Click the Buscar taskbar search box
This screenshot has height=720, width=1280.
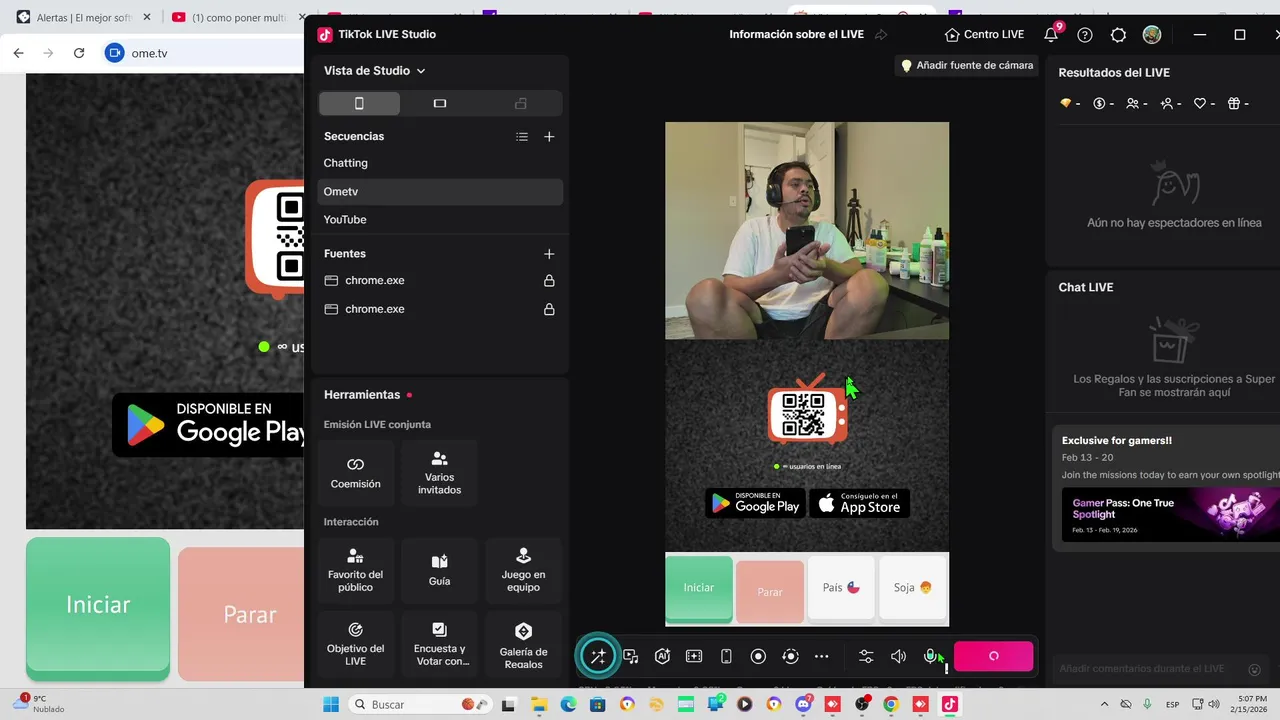tap(420, 705)
